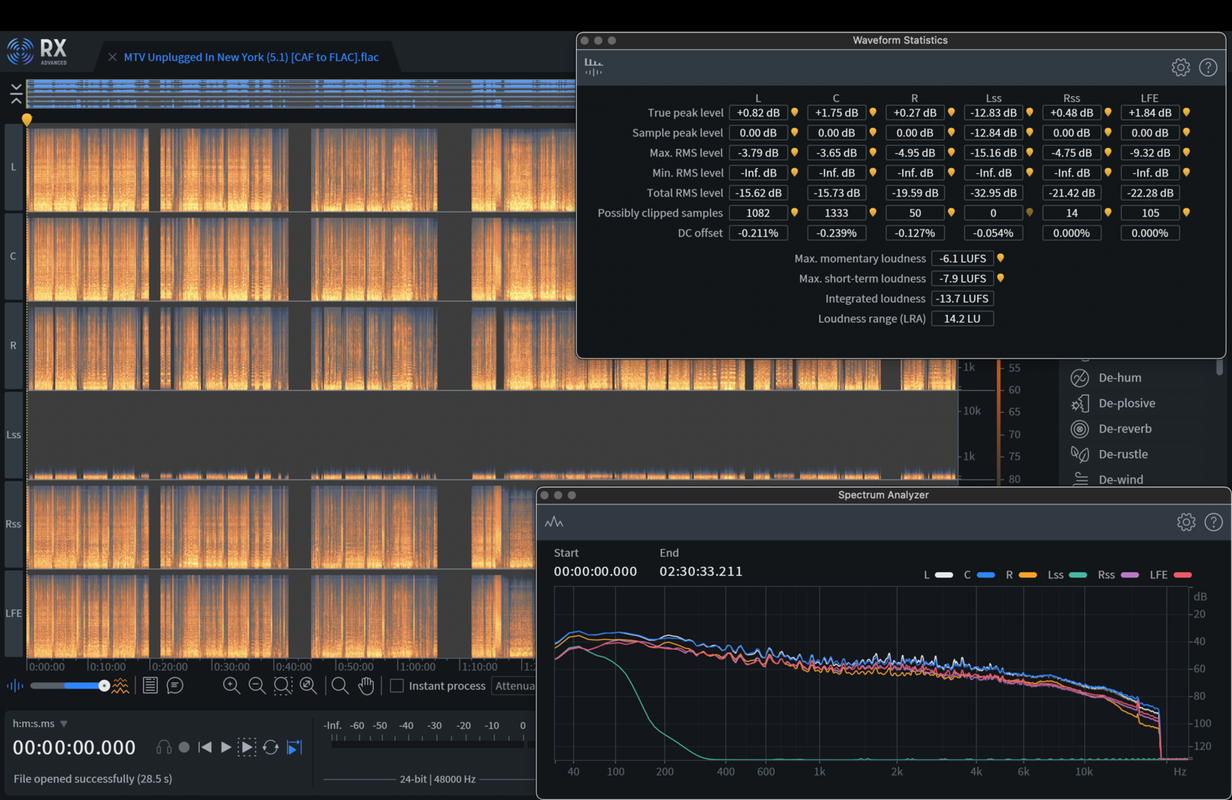Click the Spectrum Analyzer help icon

[x=1213, y=522]
